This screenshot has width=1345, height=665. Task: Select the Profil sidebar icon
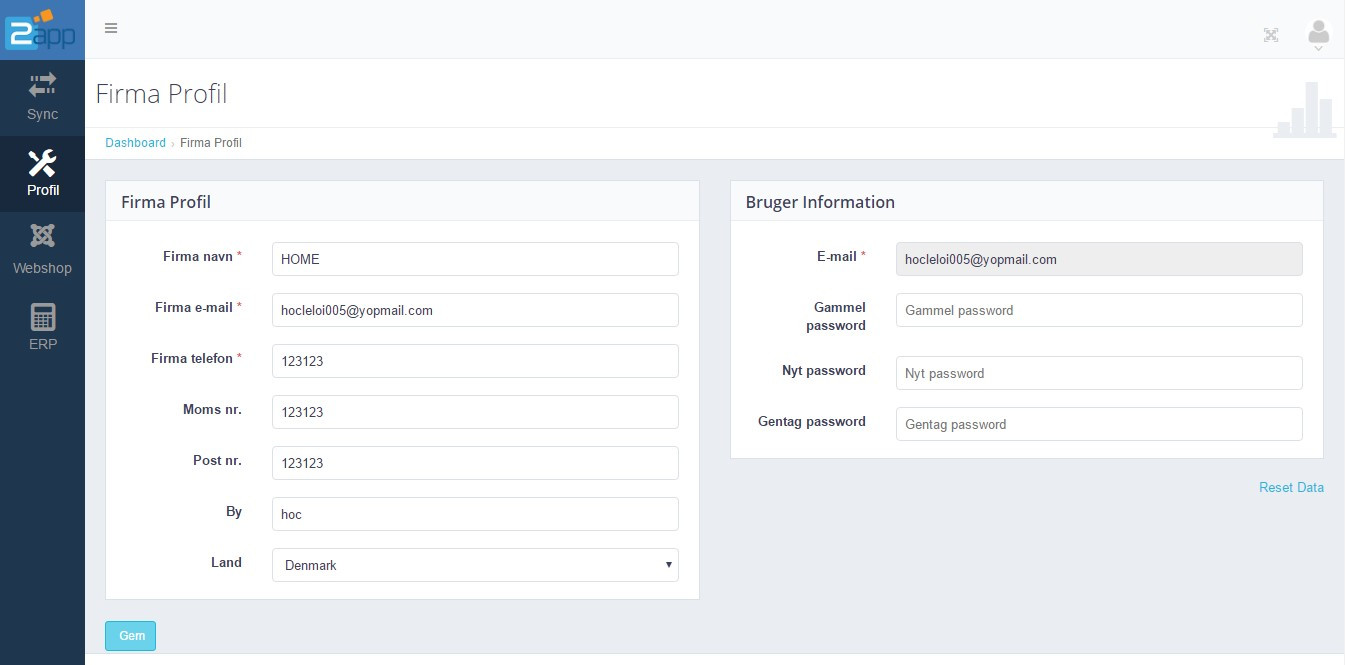coord(42,172)
